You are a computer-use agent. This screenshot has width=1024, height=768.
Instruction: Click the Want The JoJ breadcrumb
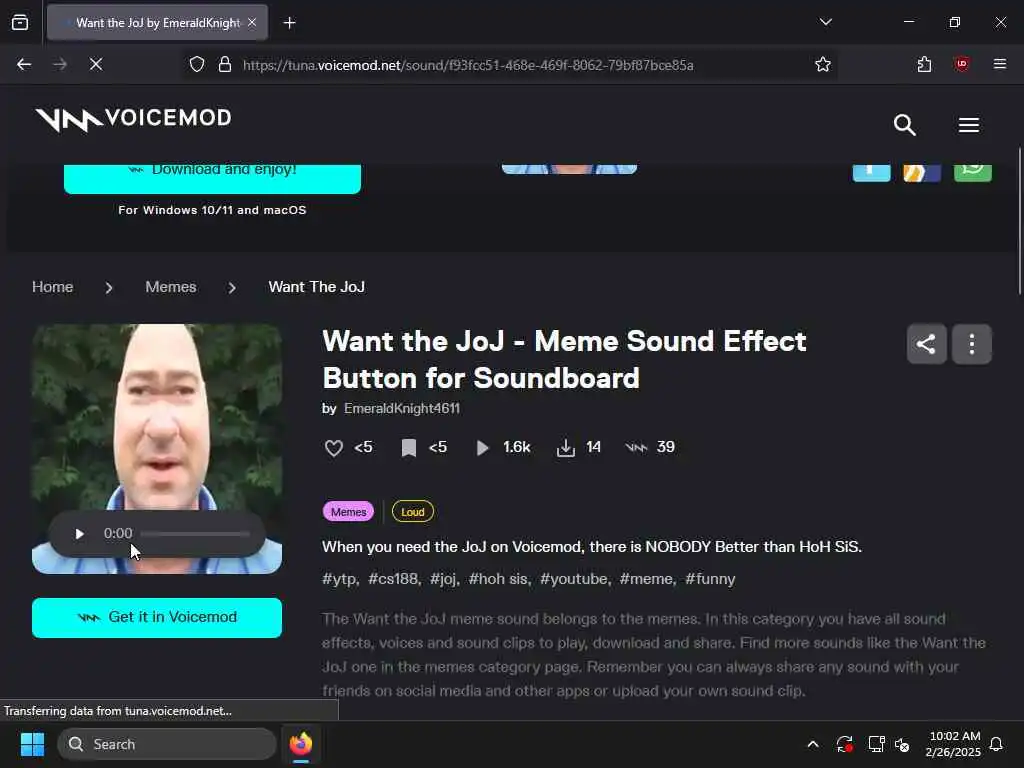tap(317, 287)
